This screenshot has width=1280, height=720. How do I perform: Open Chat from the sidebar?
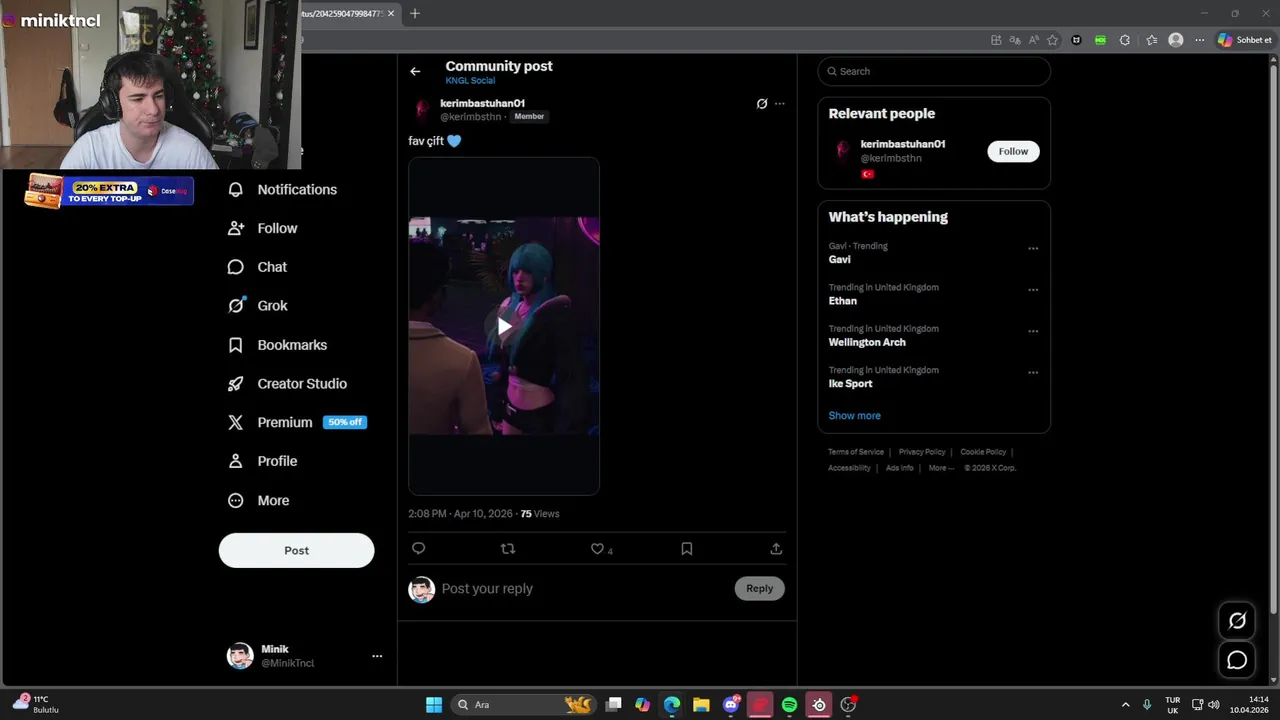(x=258, y=267)
